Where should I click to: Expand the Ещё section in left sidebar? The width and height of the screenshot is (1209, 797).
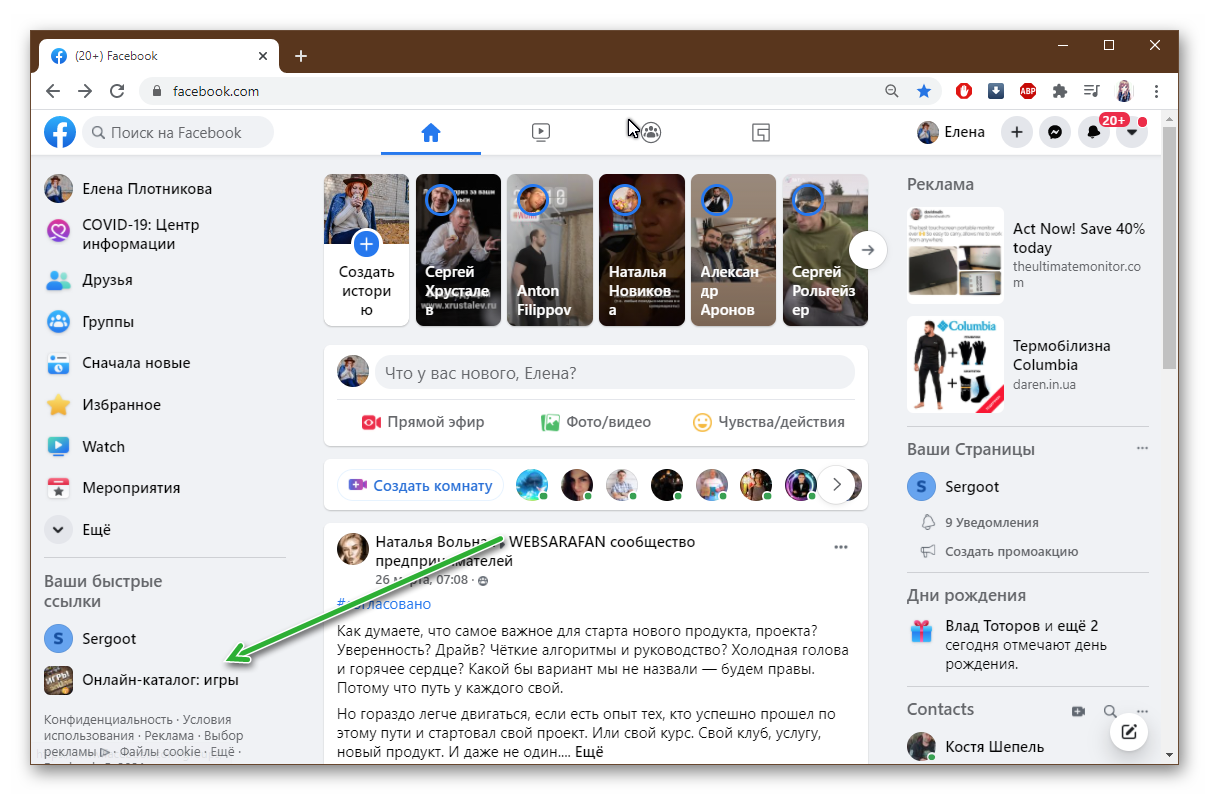click(59, 530)
